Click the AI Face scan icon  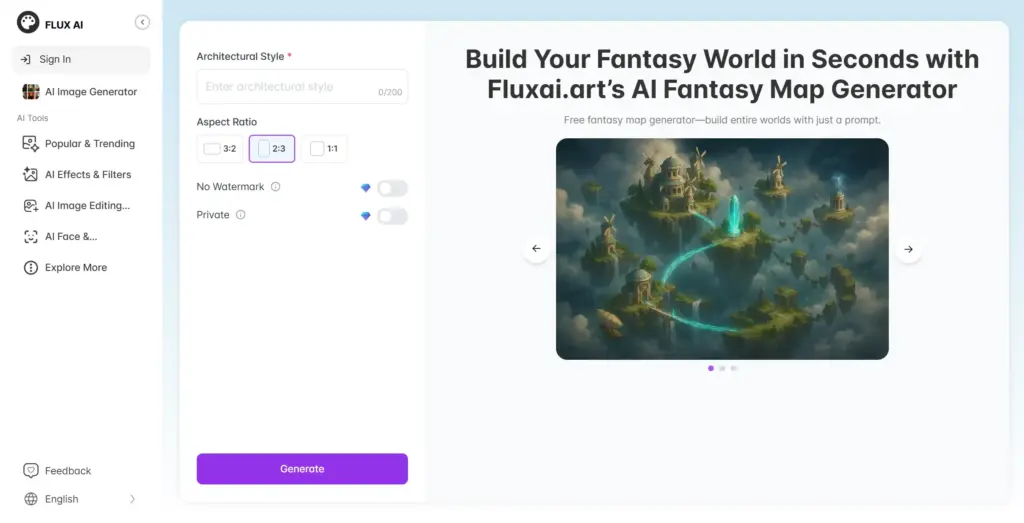(x=31, y=236)
